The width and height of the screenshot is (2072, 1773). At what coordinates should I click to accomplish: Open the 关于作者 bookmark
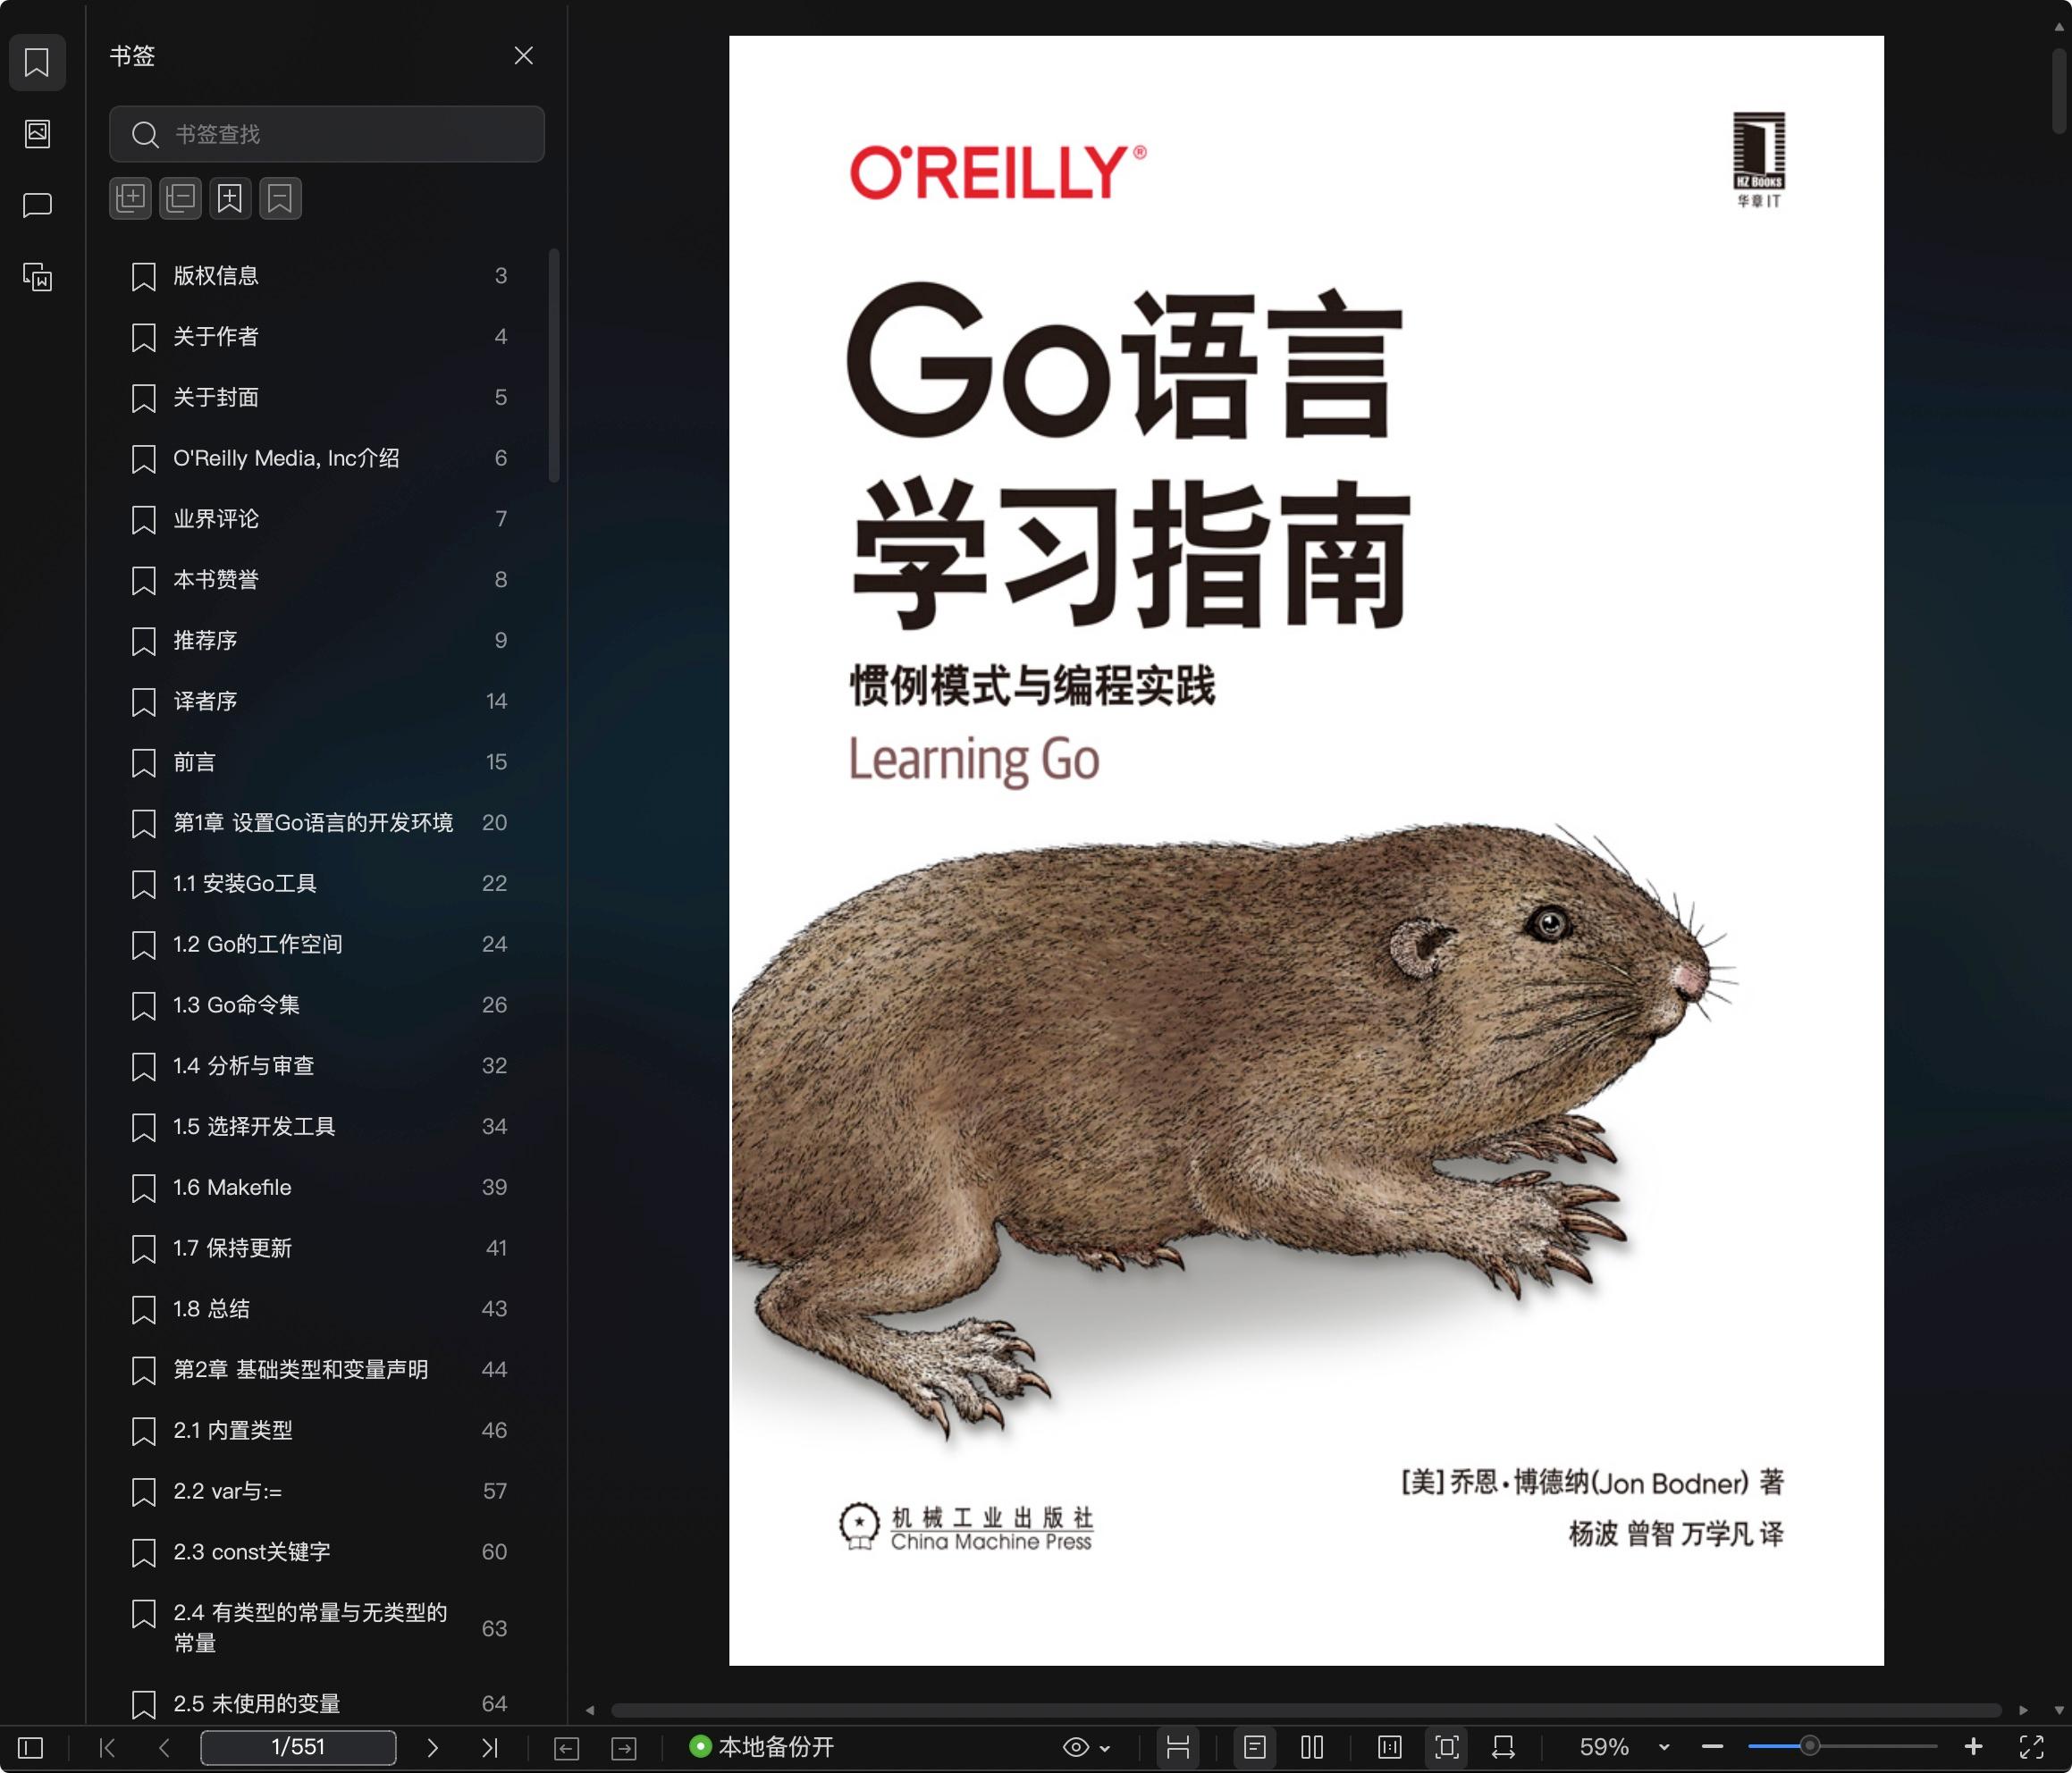[320, 337]
